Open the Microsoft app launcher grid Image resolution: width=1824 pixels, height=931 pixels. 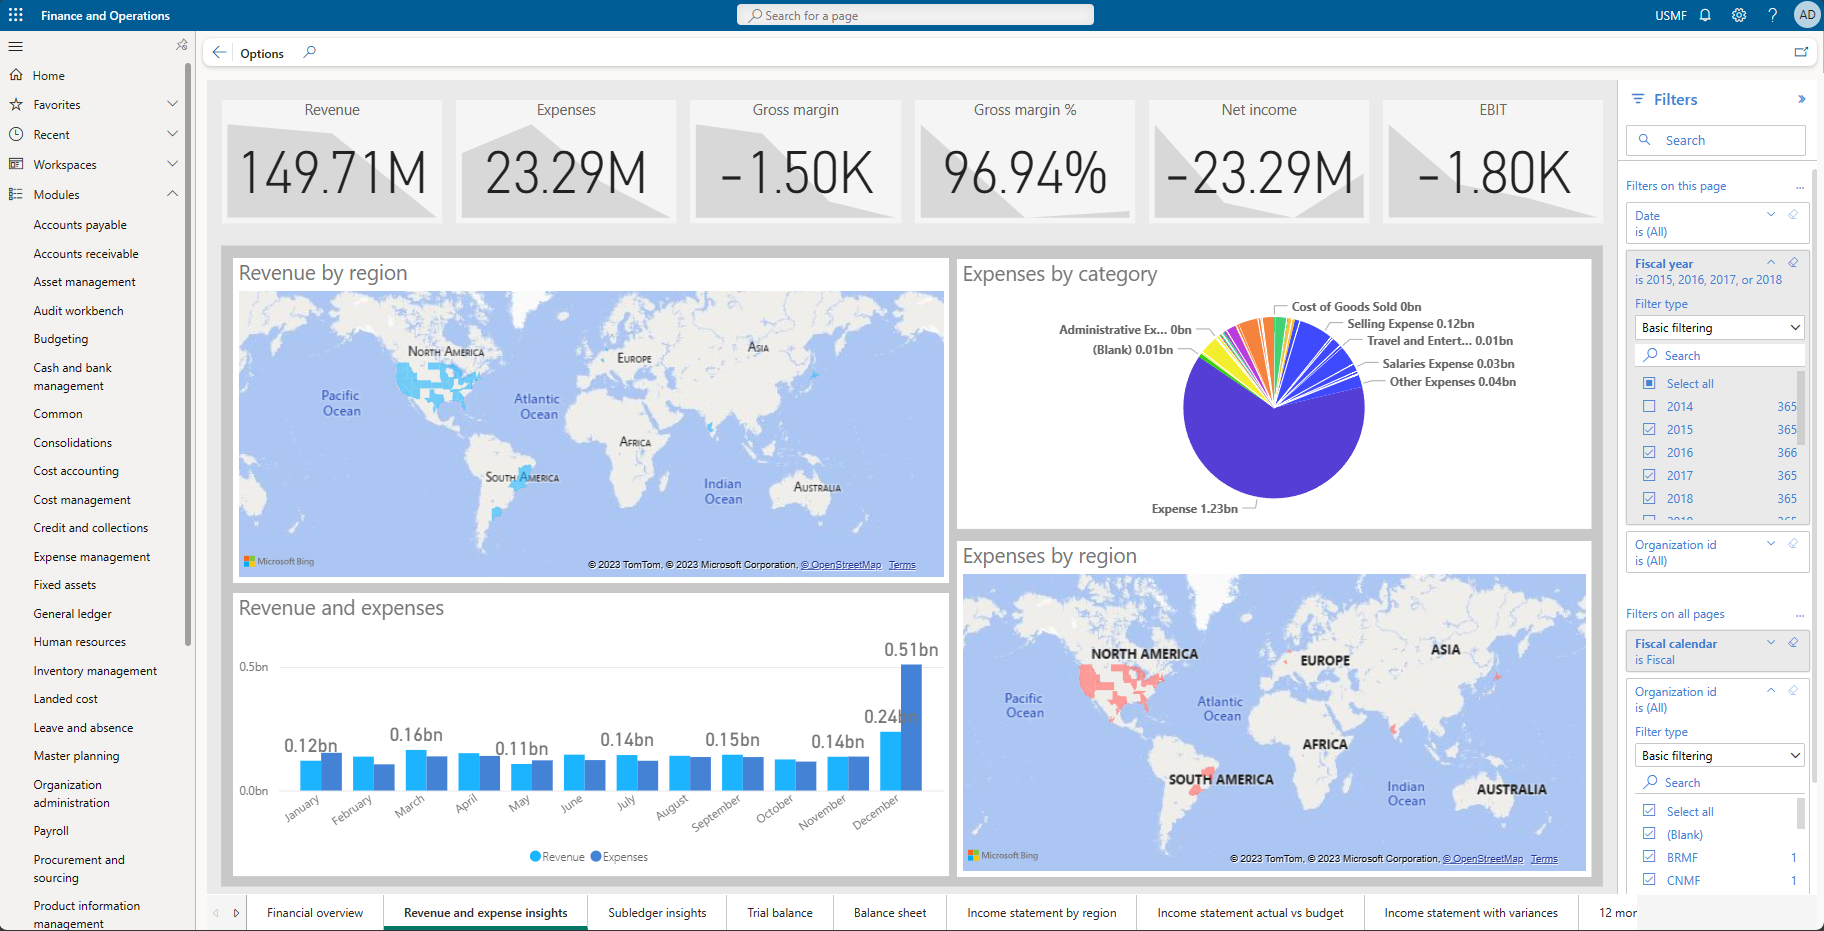click(15, 14)
